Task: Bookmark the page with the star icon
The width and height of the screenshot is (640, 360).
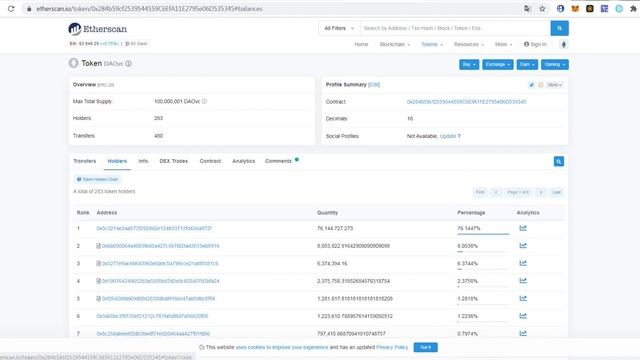Action: (x=542, y=9)
